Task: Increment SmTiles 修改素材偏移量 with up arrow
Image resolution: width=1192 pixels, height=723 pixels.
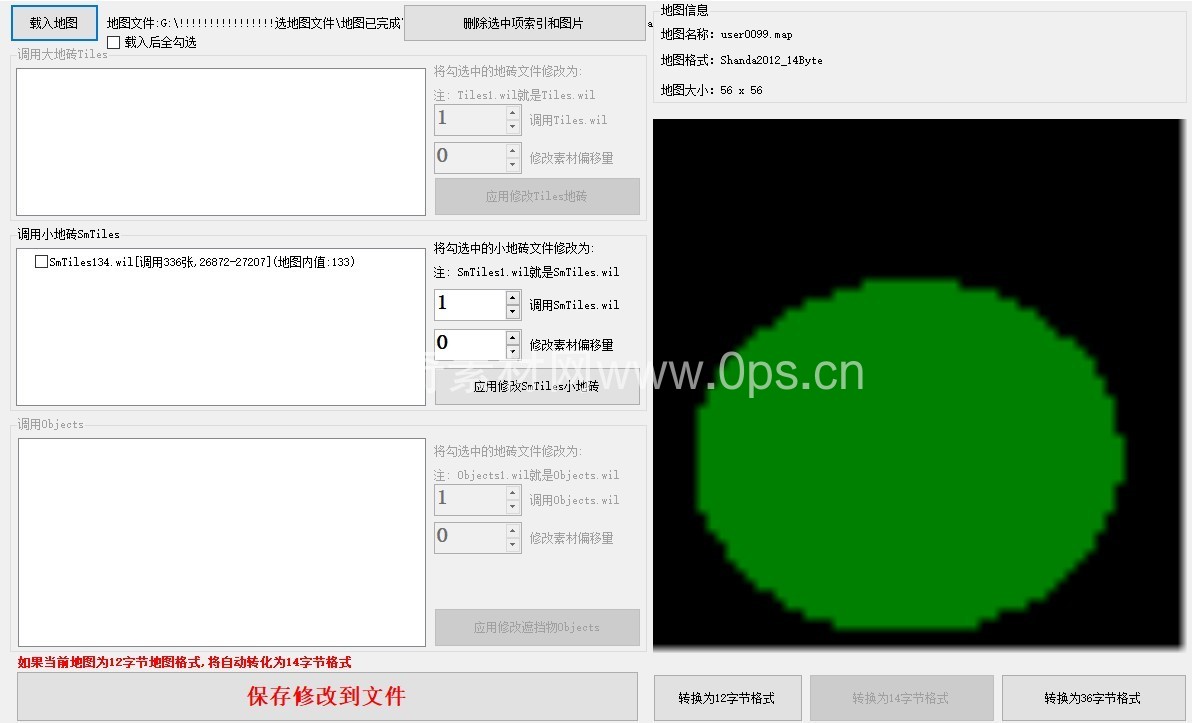Action: (x=513, y=338)
